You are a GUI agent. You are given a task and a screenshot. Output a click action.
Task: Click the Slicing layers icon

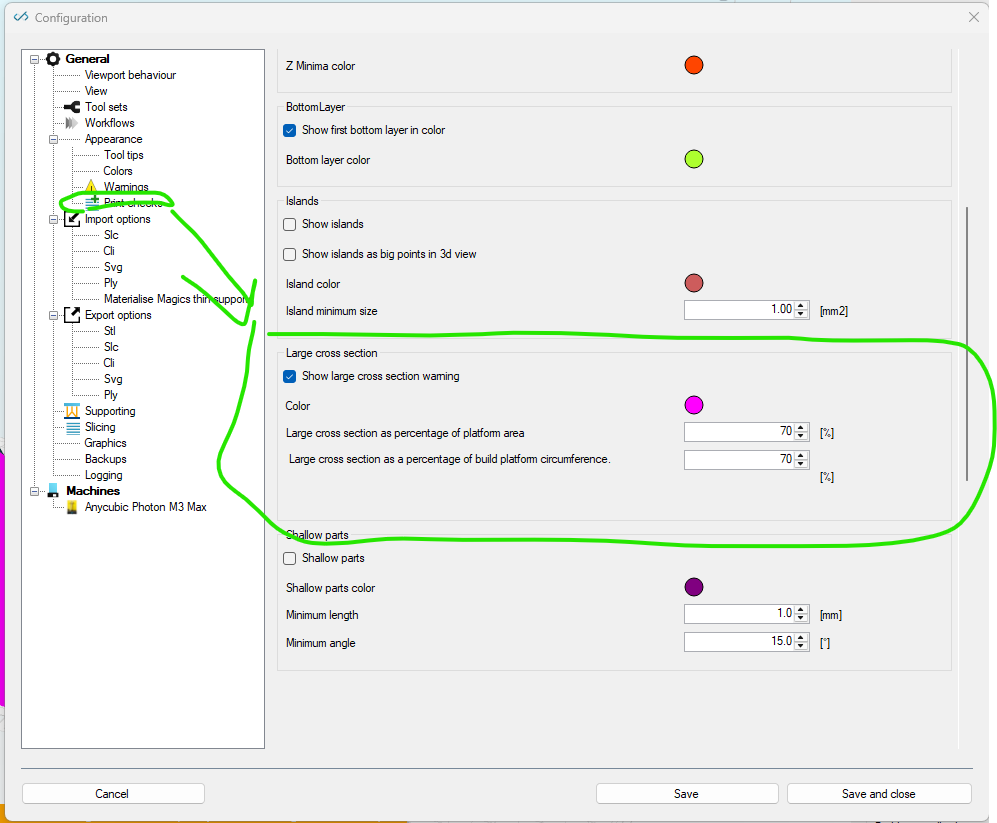point(71,427)
